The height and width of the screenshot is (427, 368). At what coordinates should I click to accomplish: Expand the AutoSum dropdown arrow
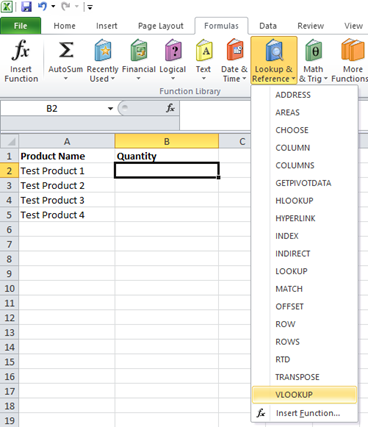pyautogui.click(x=66, y=79)
